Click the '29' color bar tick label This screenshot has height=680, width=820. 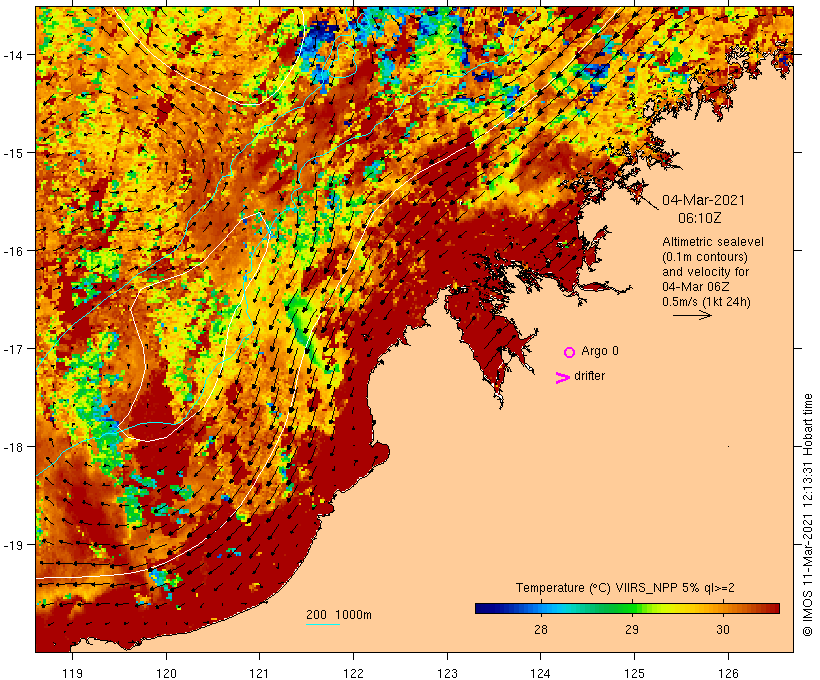tap(632, 629)
